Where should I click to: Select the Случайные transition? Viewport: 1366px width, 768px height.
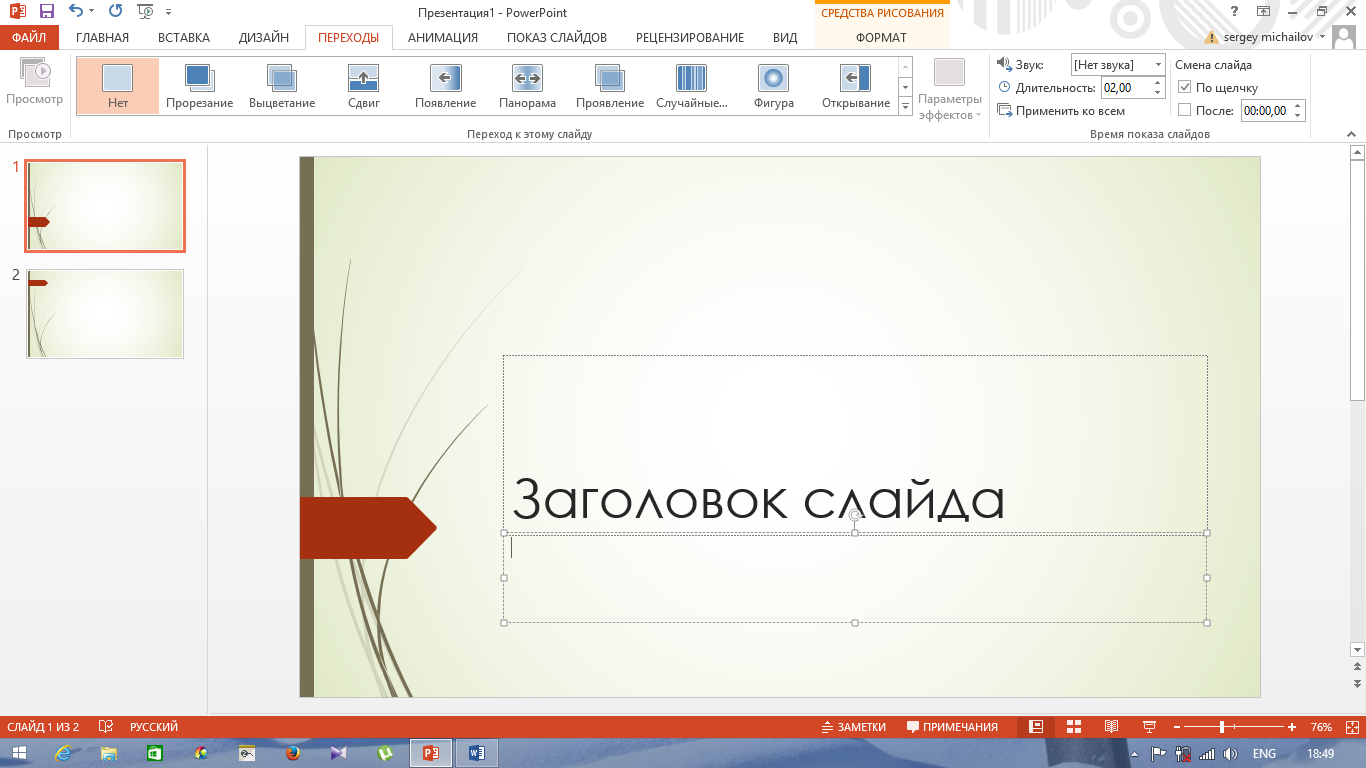(692, 86)
